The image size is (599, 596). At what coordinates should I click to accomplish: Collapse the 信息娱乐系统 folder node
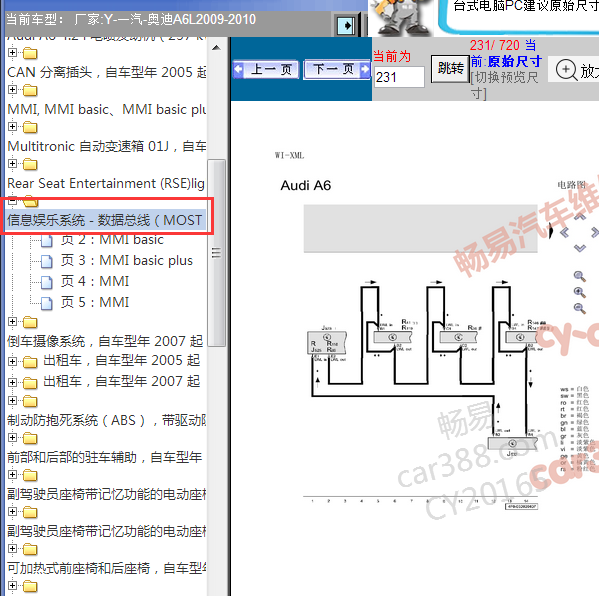[x=12, y=201]
